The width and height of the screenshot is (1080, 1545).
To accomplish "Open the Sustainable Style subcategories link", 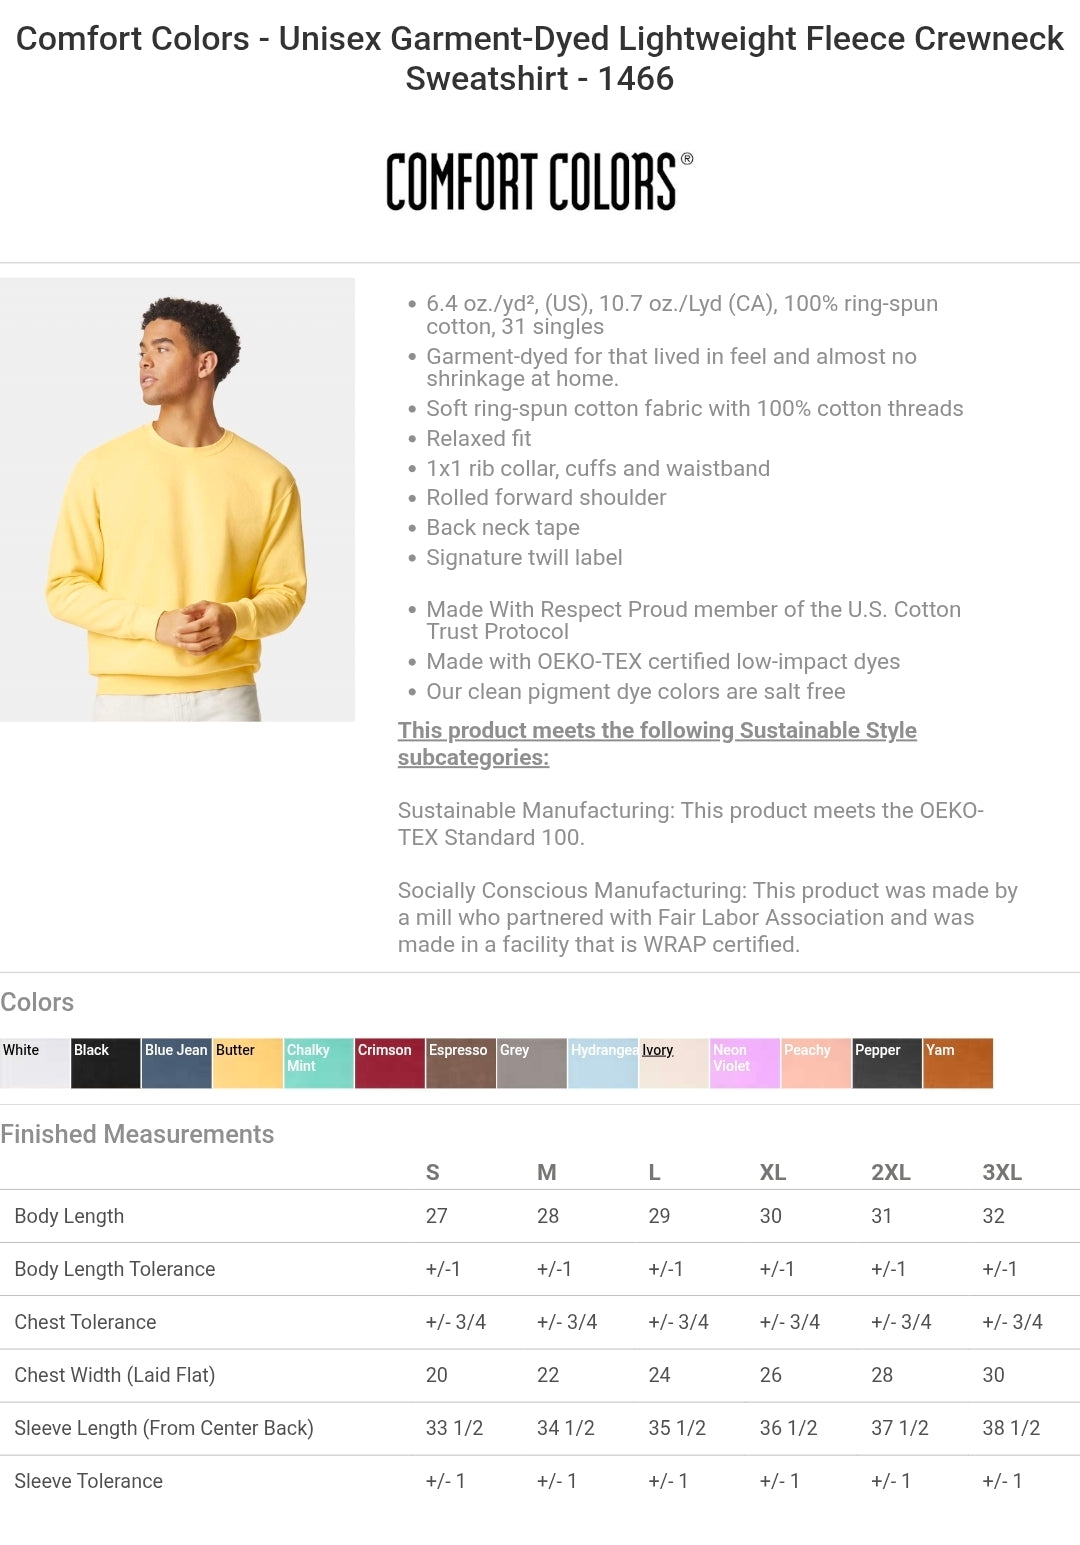I will [x=657, y=743].
